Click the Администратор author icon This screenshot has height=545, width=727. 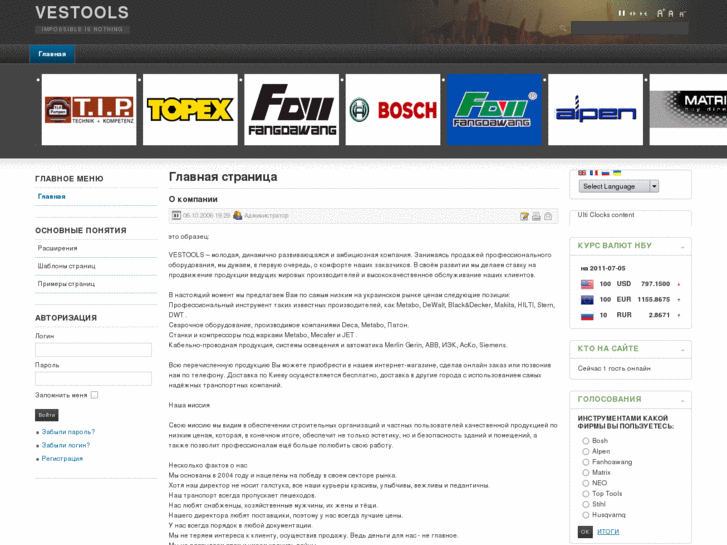click(237, 216)
